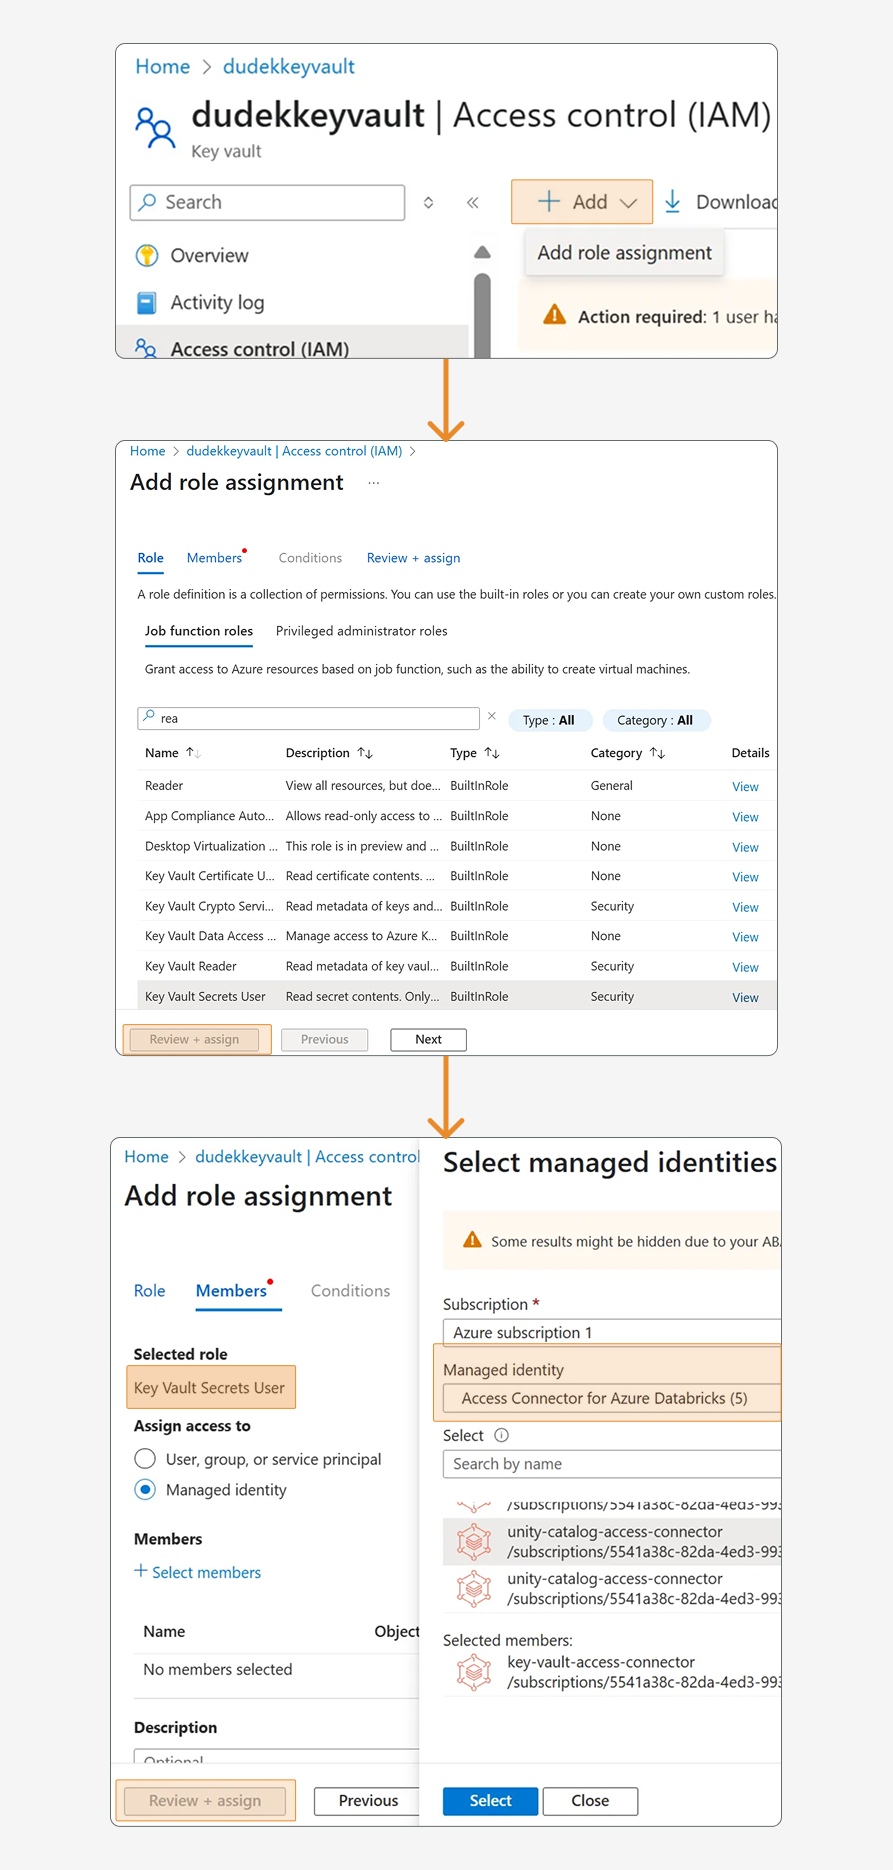Viewport: 893px width, 1870px height.
Task: Select the Key Vault Data Access role row
Action: point(456,936)
